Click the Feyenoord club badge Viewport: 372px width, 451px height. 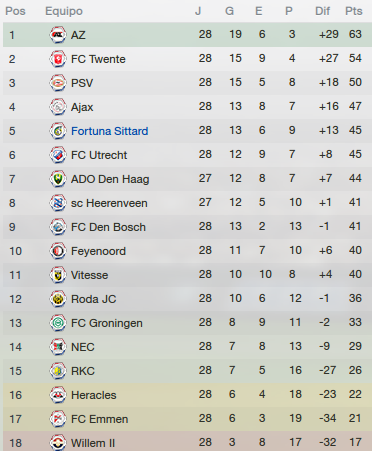pyautogui.click(x=58, y=251)
